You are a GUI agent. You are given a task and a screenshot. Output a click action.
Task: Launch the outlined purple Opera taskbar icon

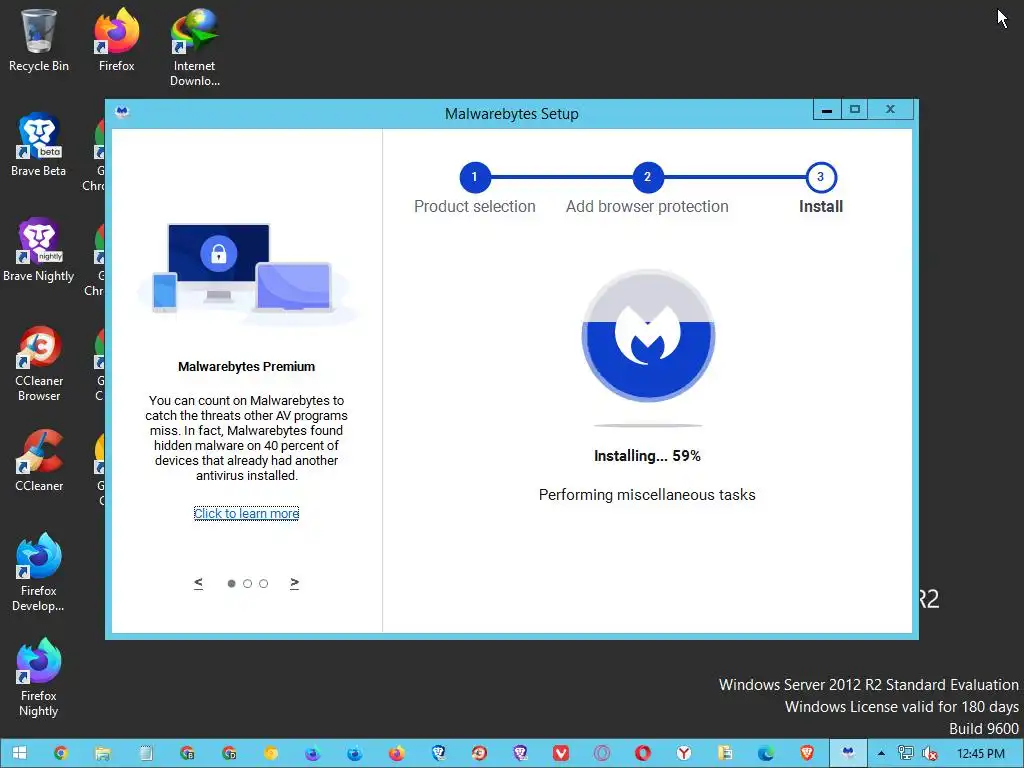[x=601, y=753]
